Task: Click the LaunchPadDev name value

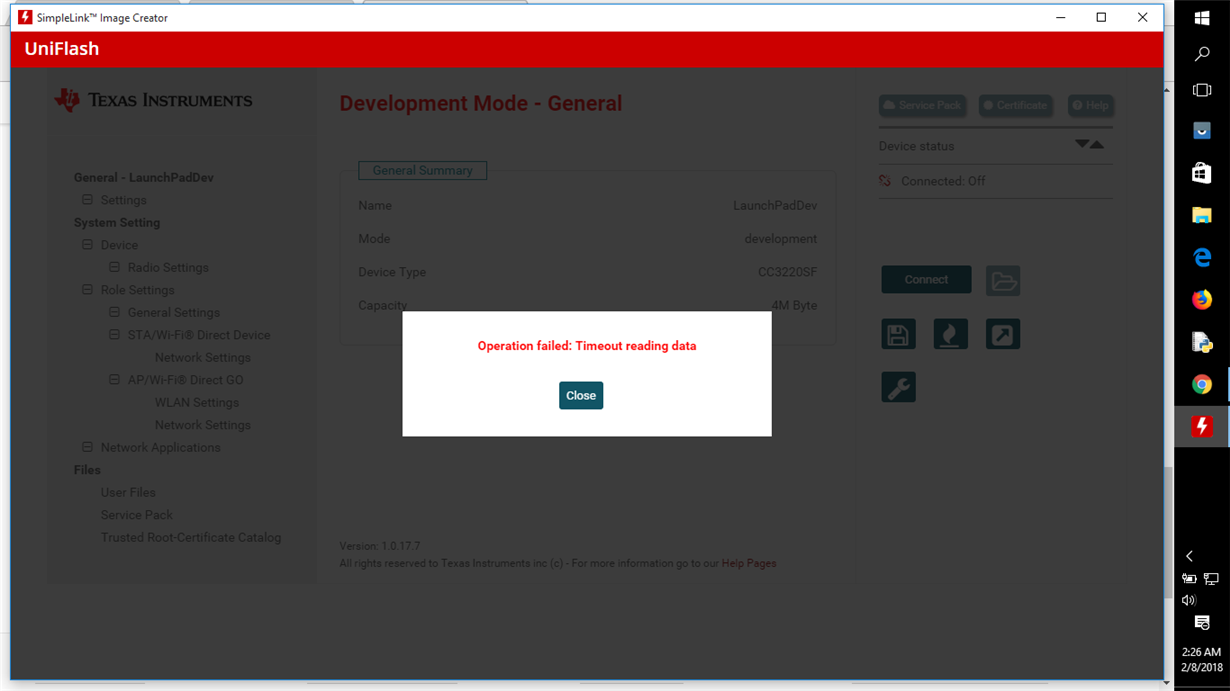Action: point(775,206)
